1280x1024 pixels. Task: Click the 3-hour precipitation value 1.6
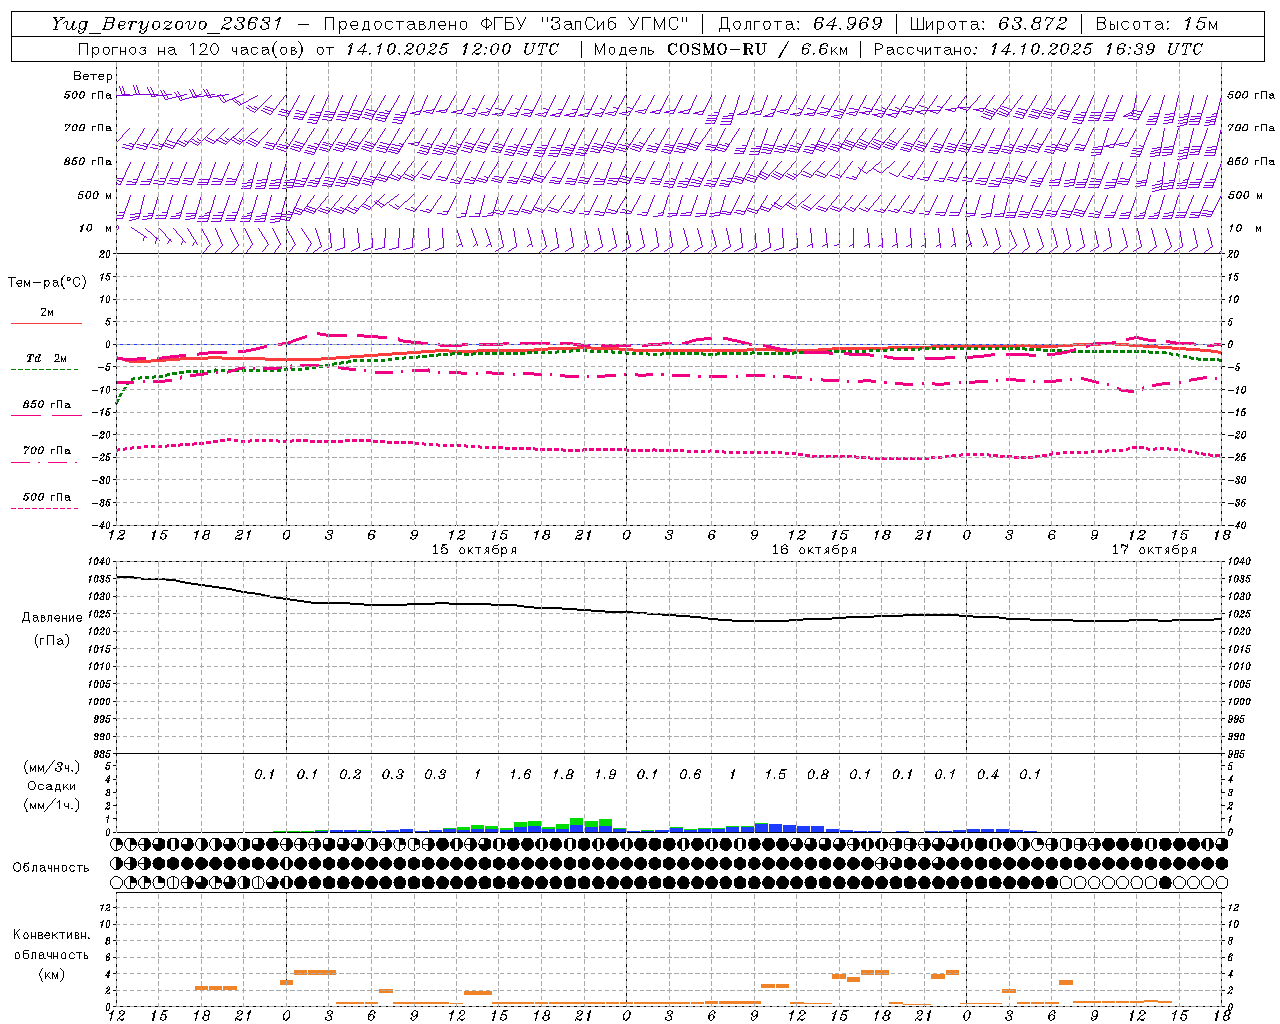point(520,774)
